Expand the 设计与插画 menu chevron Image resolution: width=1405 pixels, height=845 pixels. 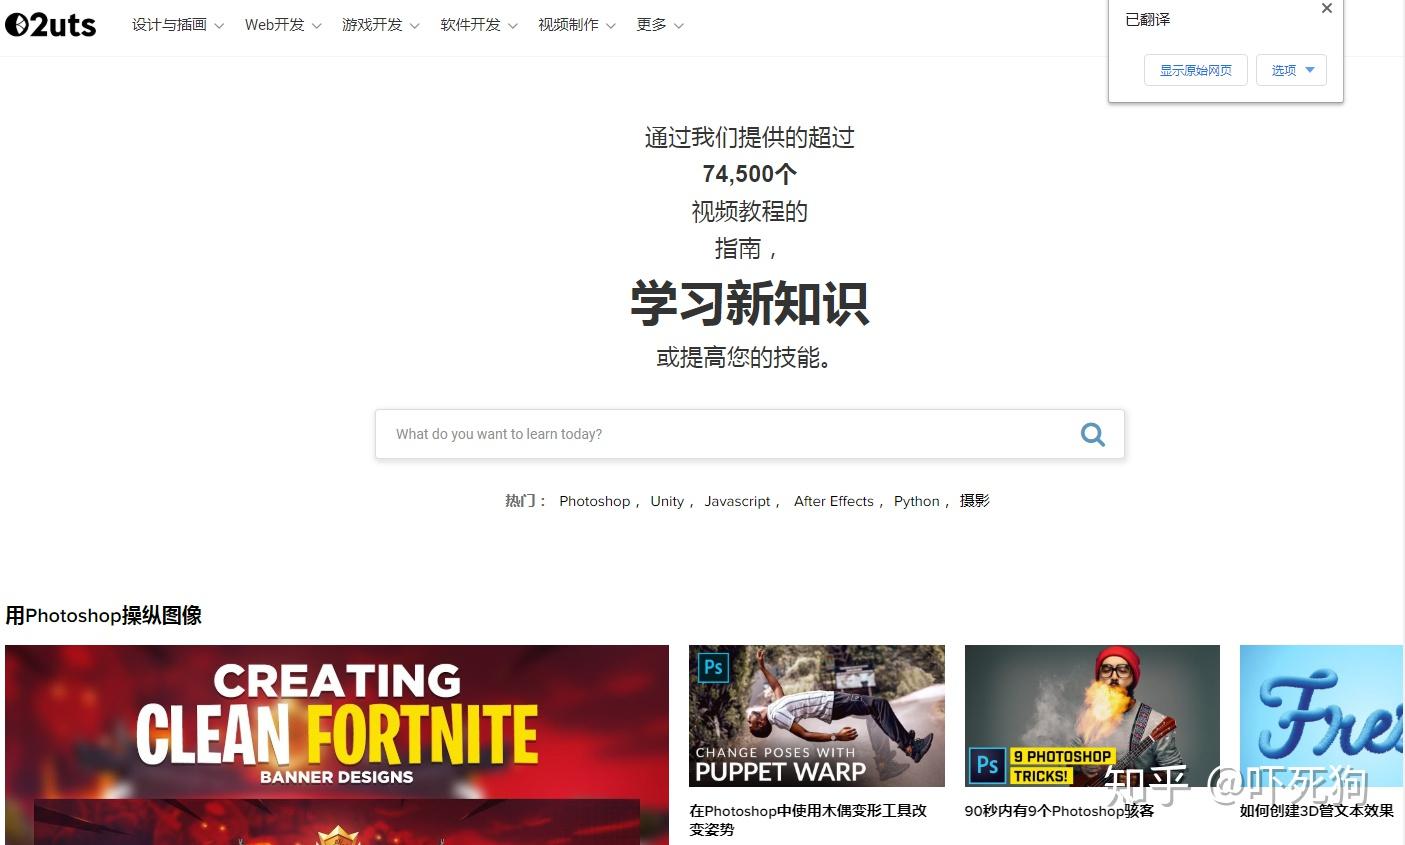219,26
